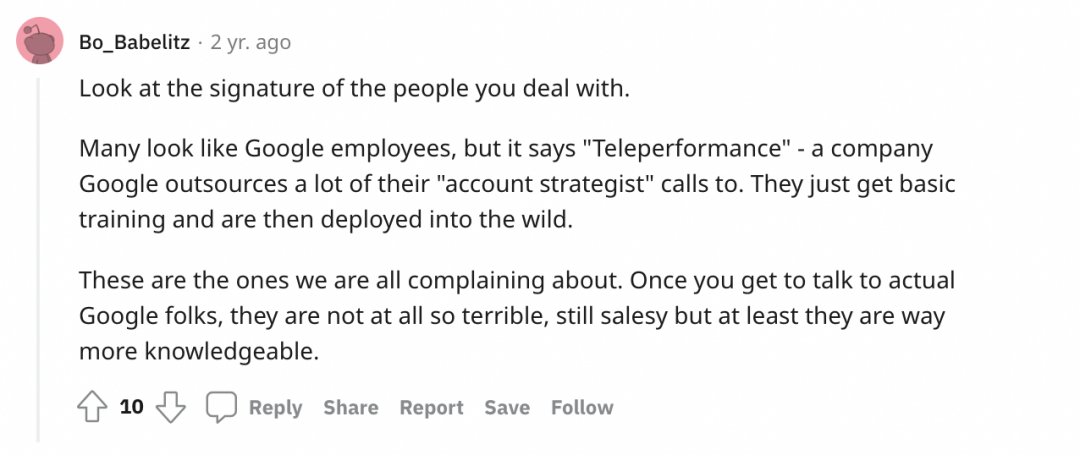Open Bo_Babelitz's avatar picture

coord(41,43)
